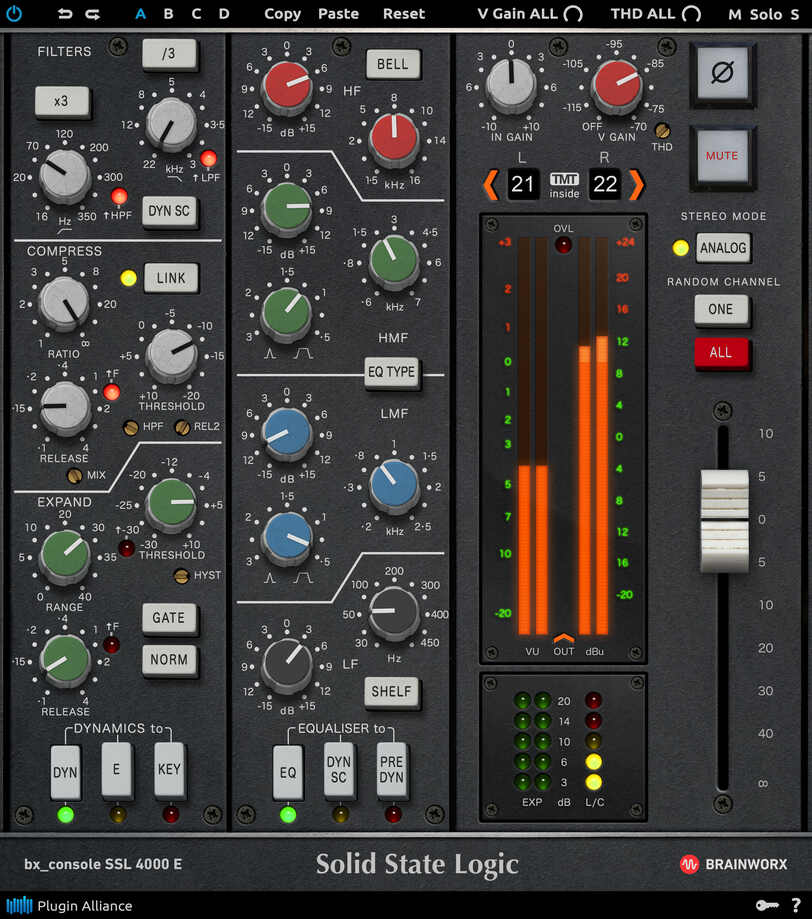The image size is (812, 919).
Task: Switch to preset slot B
Action: (168, 14)
